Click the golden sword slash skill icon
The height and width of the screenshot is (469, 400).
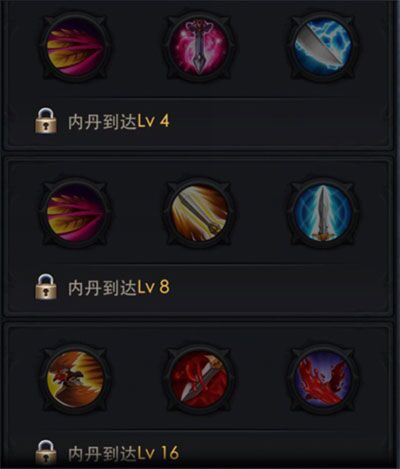(199, 213)
